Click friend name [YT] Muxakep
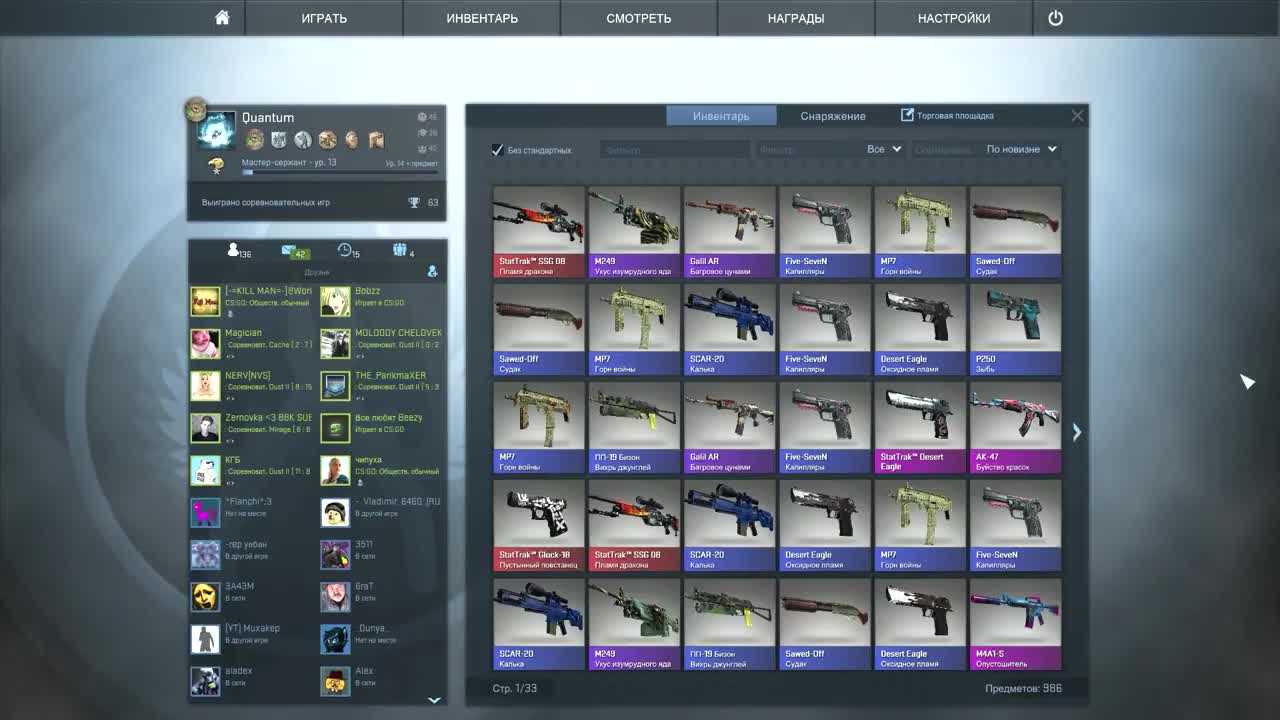 (x=252, y=628)
